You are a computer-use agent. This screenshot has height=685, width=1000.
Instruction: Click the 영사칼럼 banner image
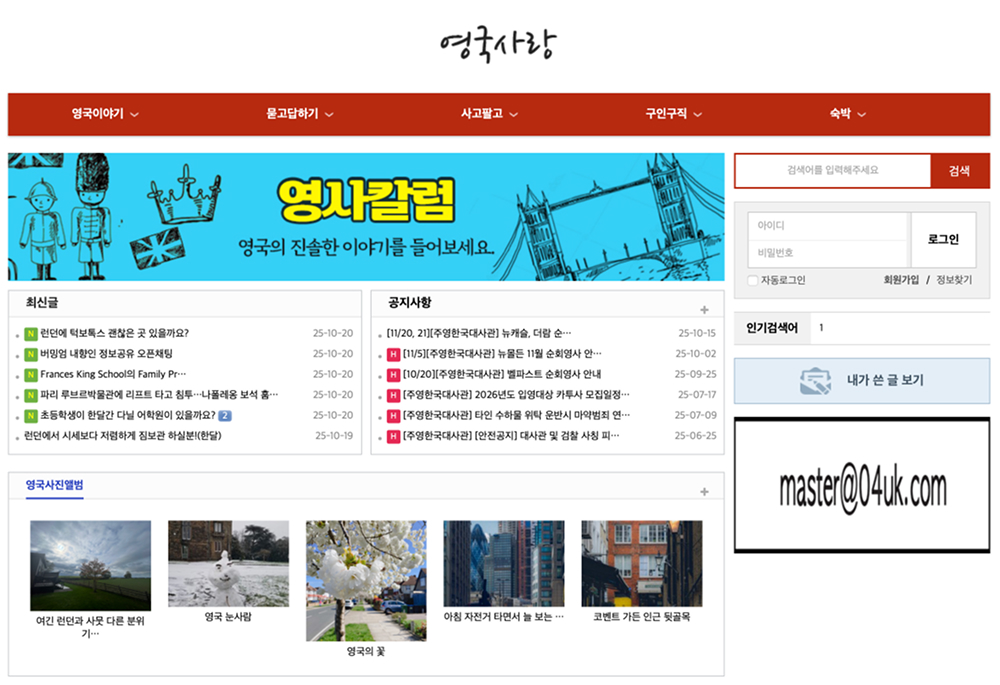click(366, 217)
